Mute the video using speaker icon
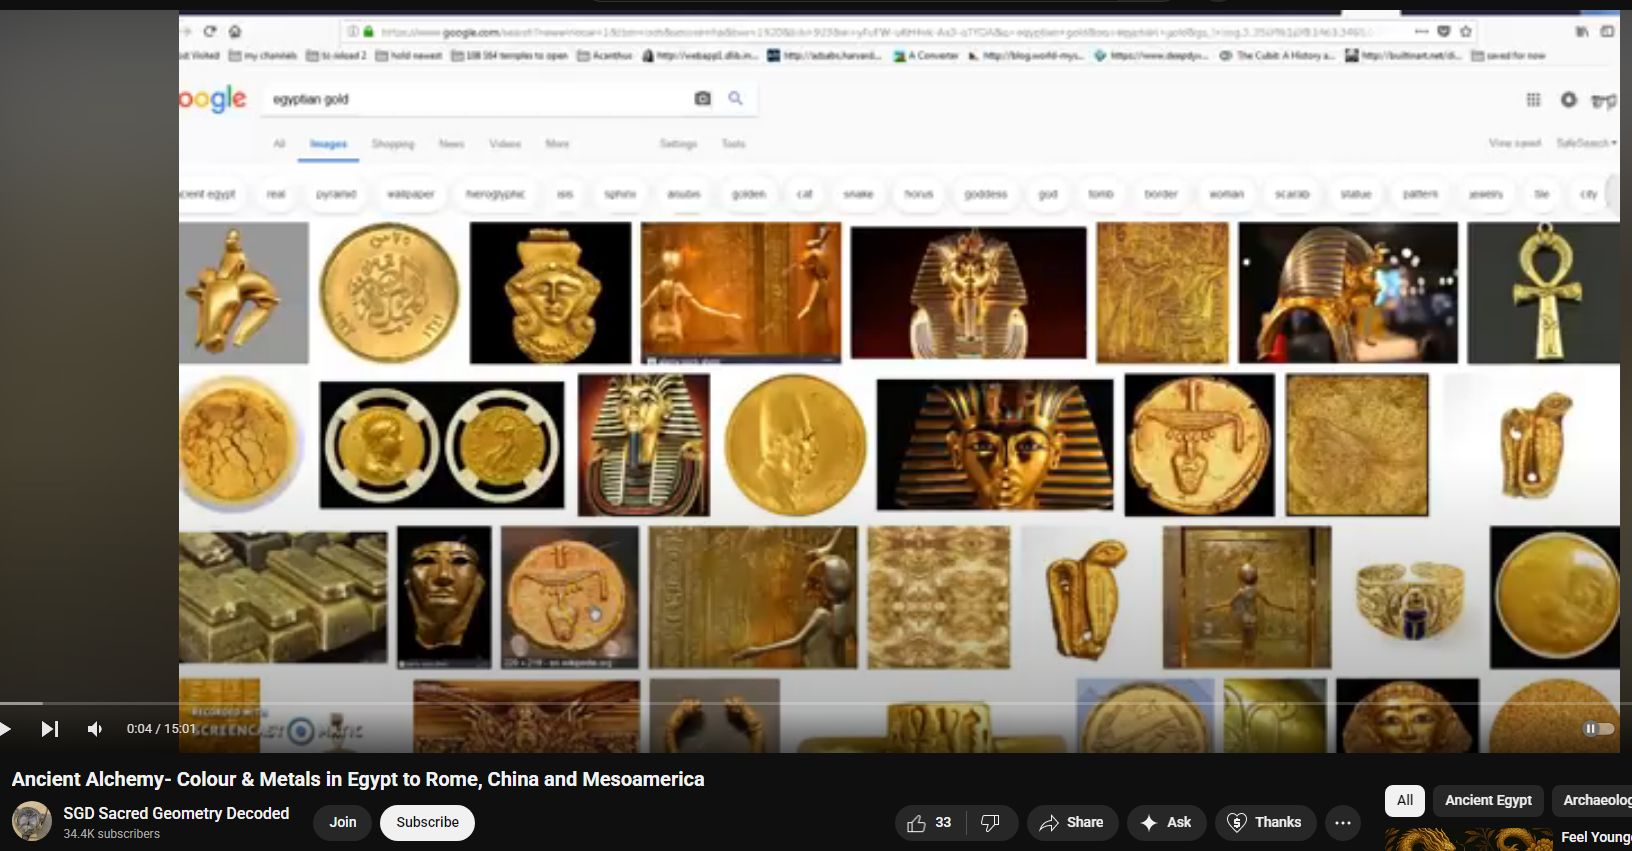Screen dimensions: 1632x851 pyautogui.click(x=95, y=729)
